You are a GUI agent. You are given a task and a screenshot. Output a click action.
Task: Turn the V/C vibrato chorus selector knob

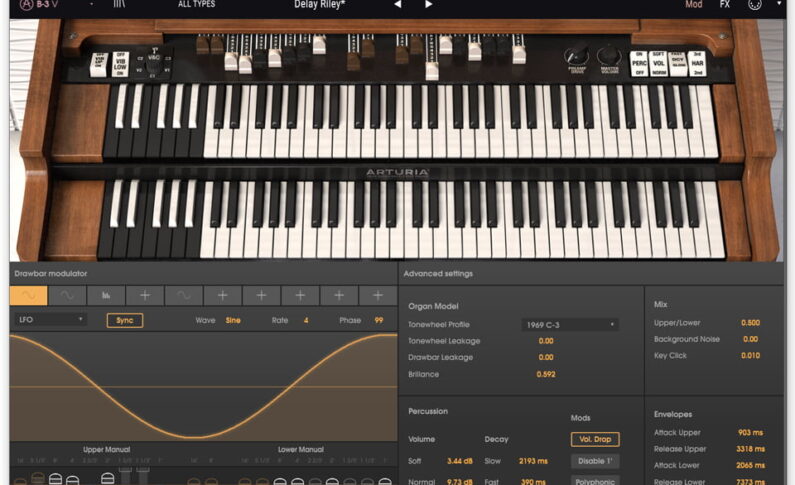[x=154, y=63]
